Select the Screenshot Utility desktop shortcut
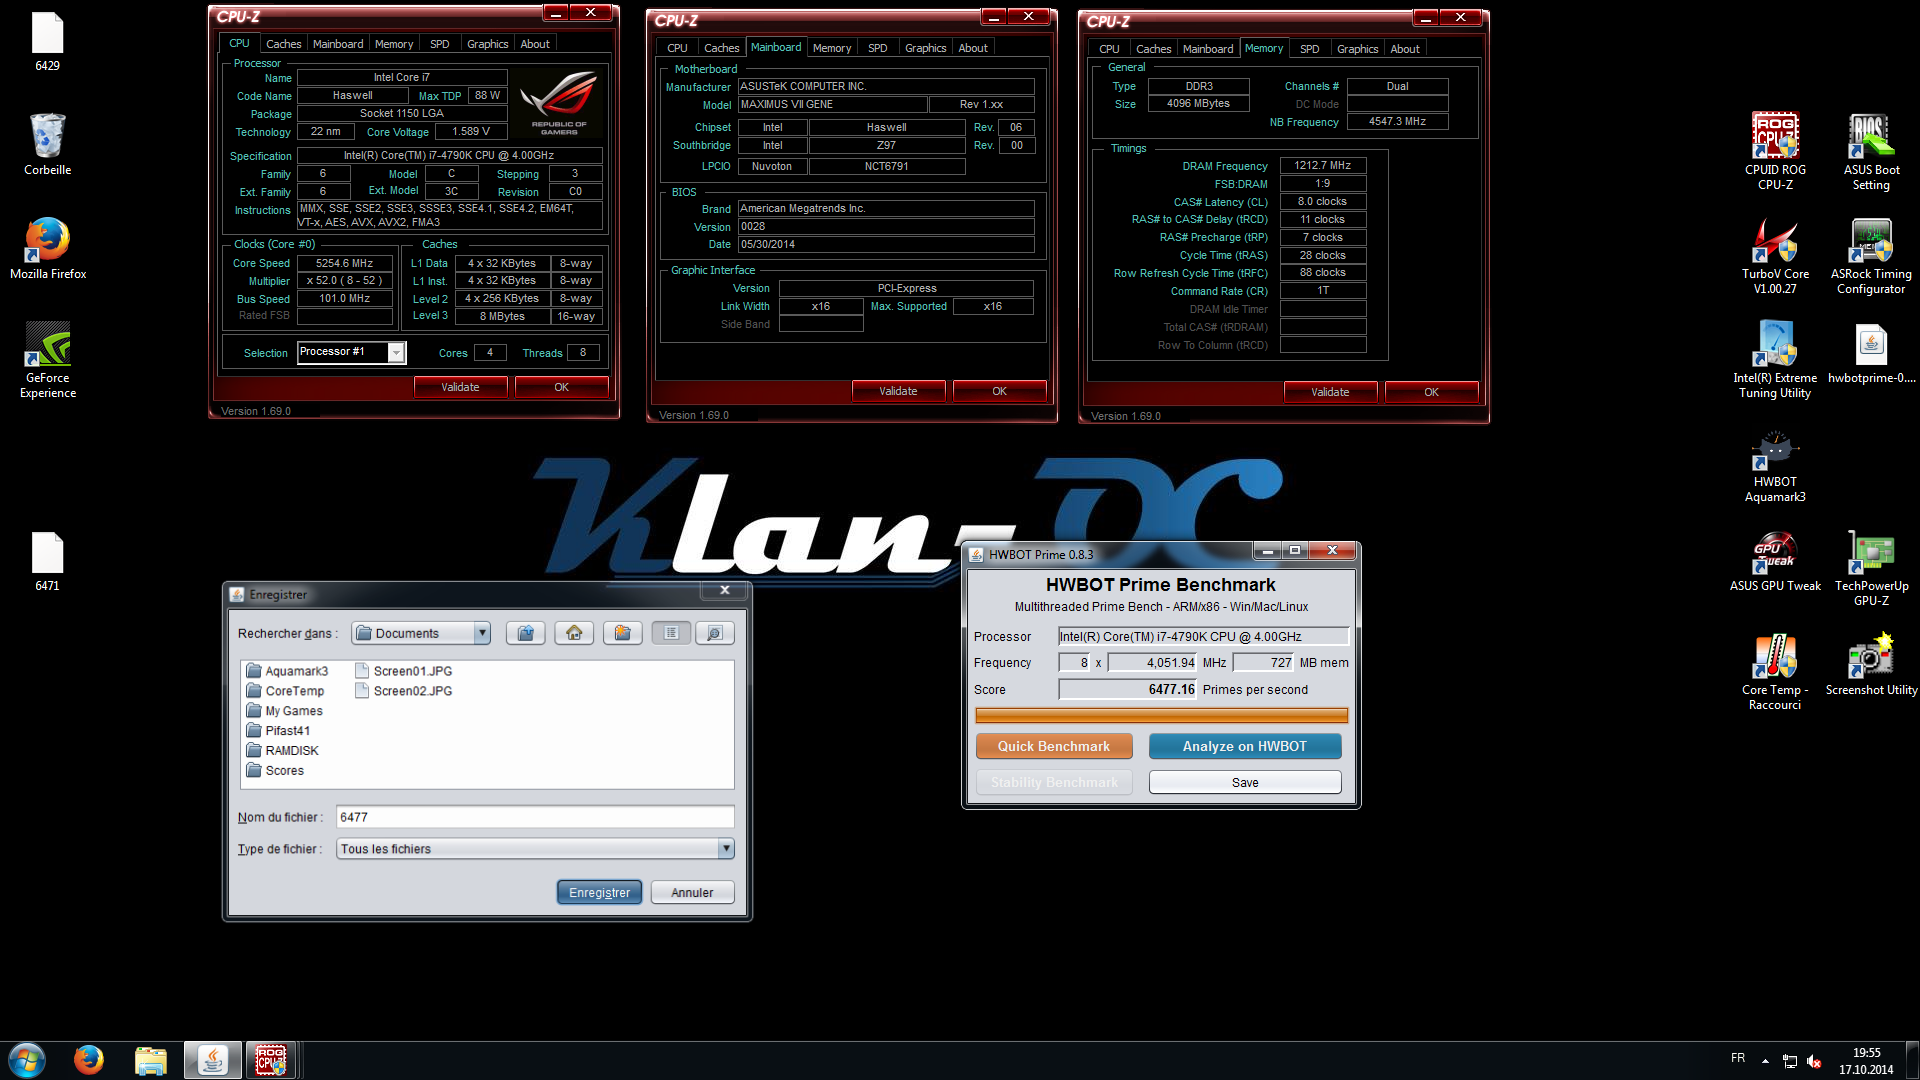 pos(1871,665)
